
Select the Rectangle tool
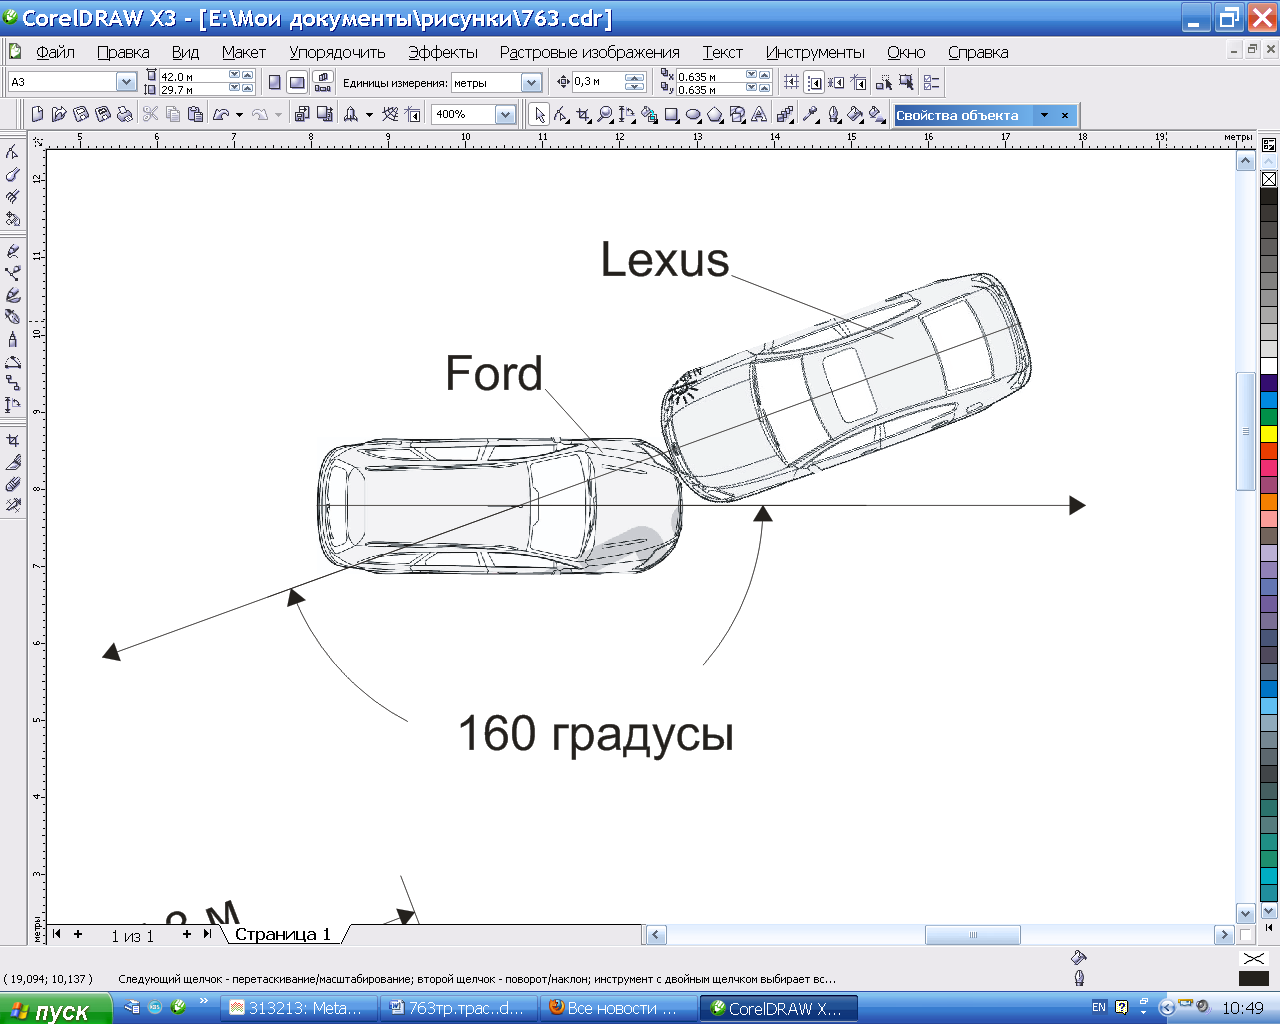click(671, 115)
